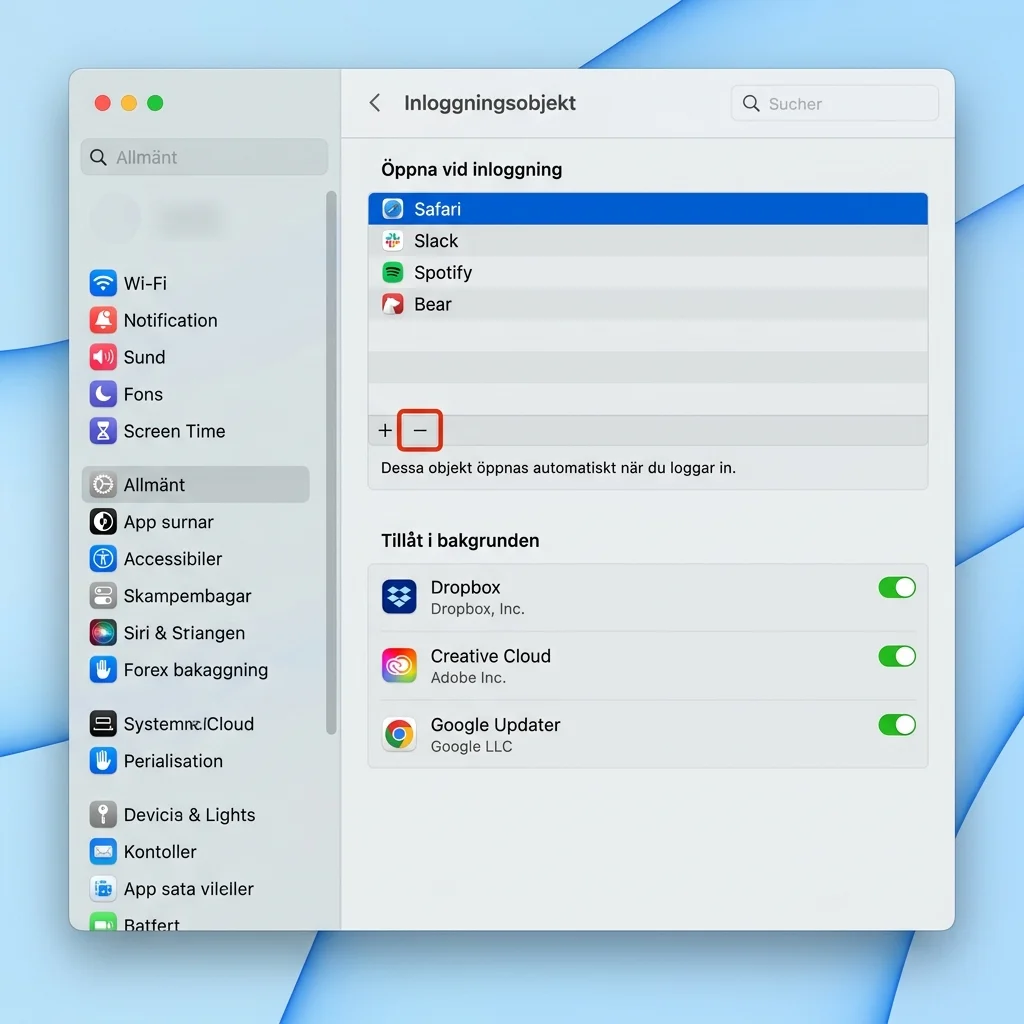Open the Accessibiler icon
1024x1024 pixels.
[x=103, y=558]
